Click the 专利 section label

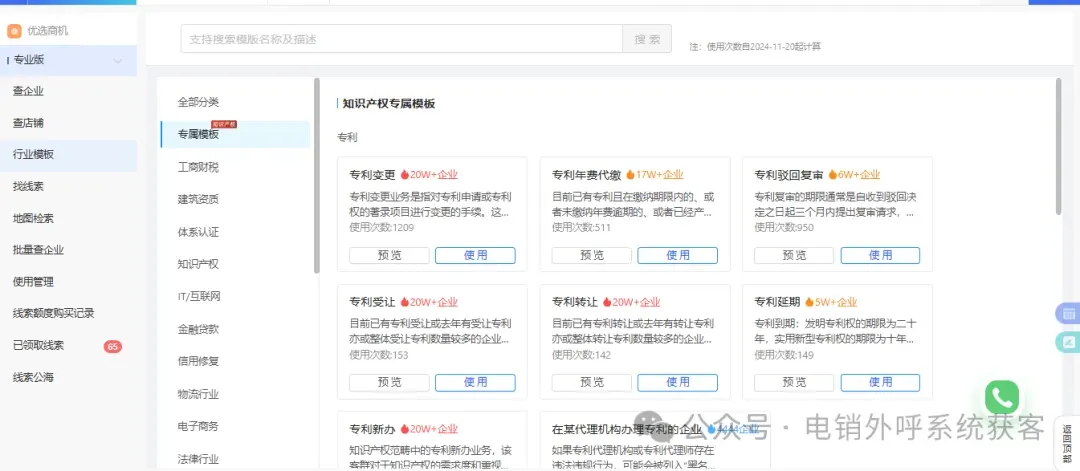coord(347,138)
